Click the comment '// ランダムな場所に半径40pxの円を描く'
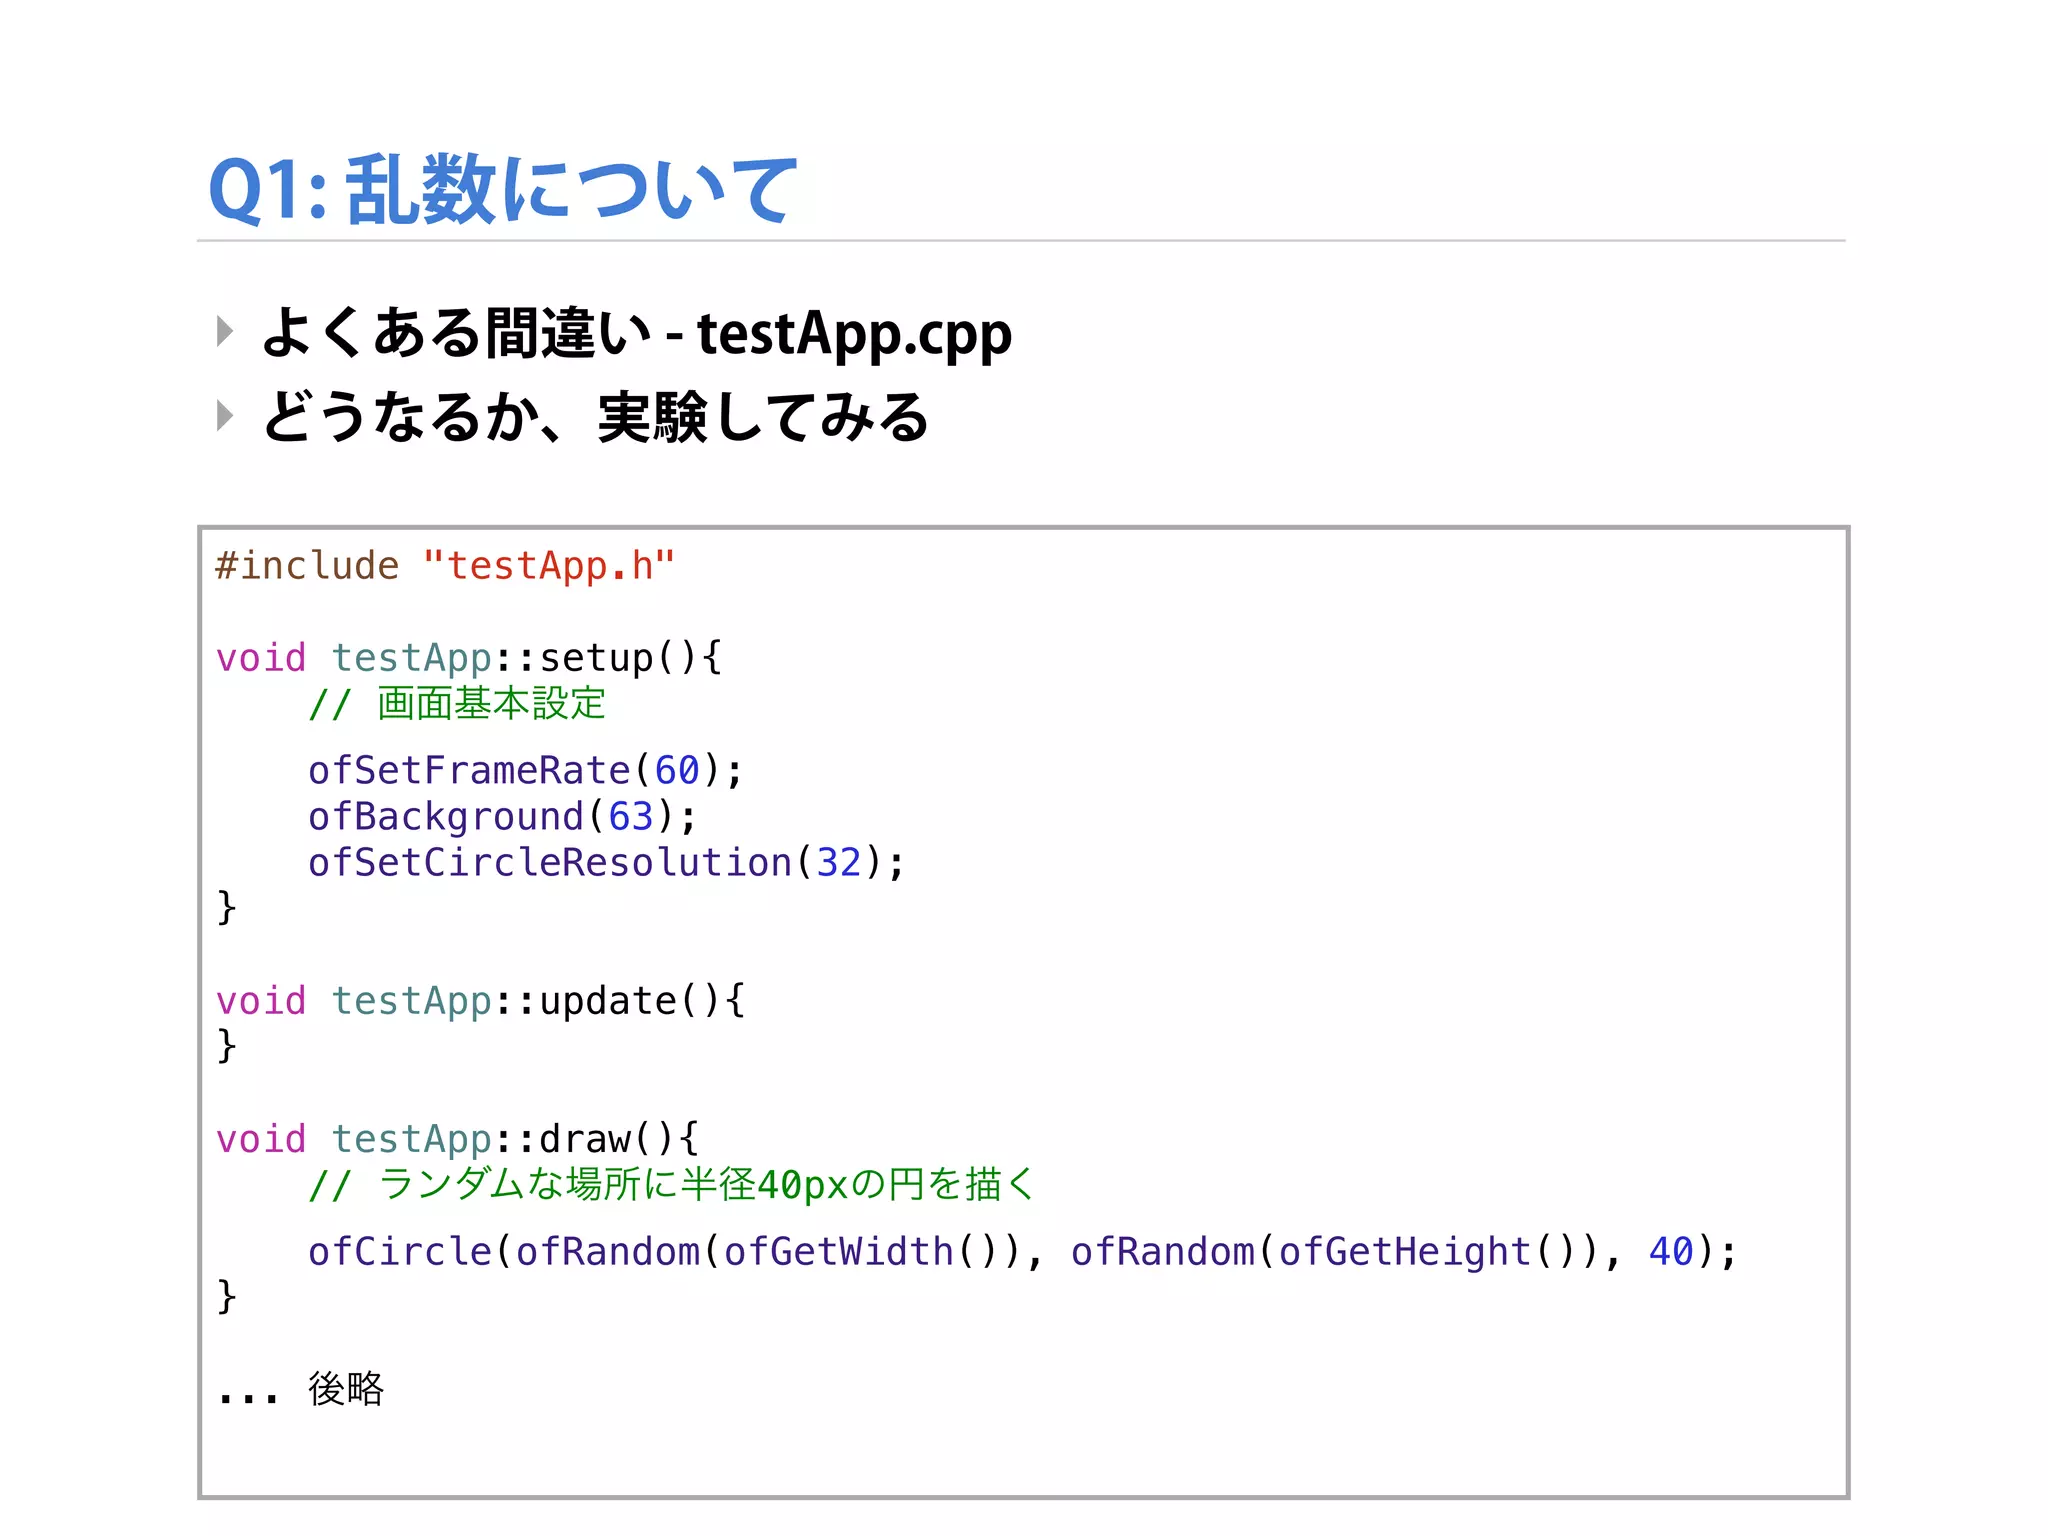 coord(672,1185)
